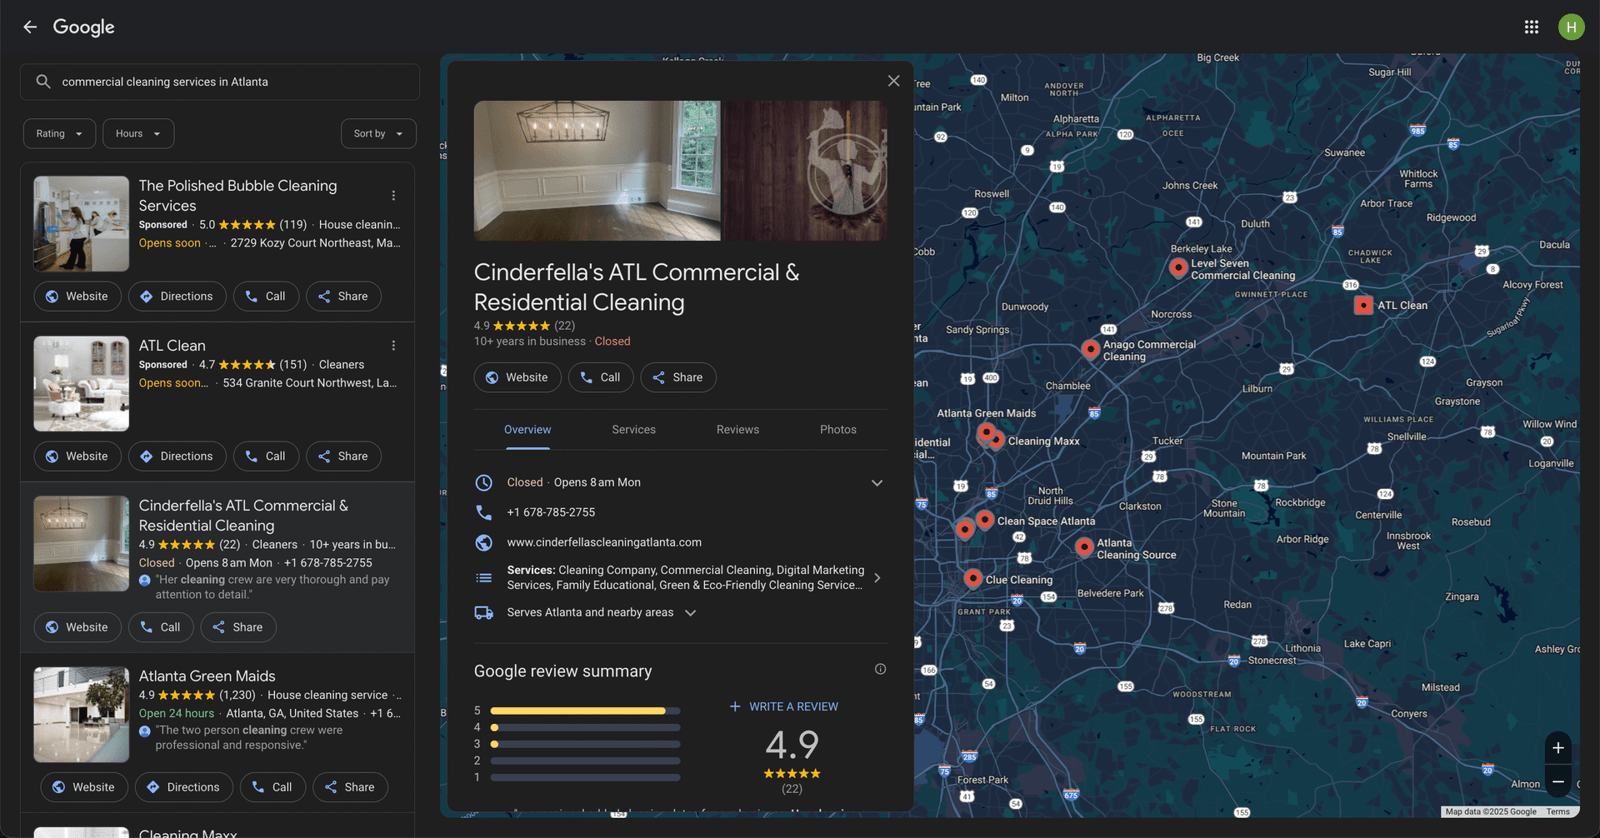Select the Clean Space Atlanta map pin

pyautogui.click(x=985, y=519)
